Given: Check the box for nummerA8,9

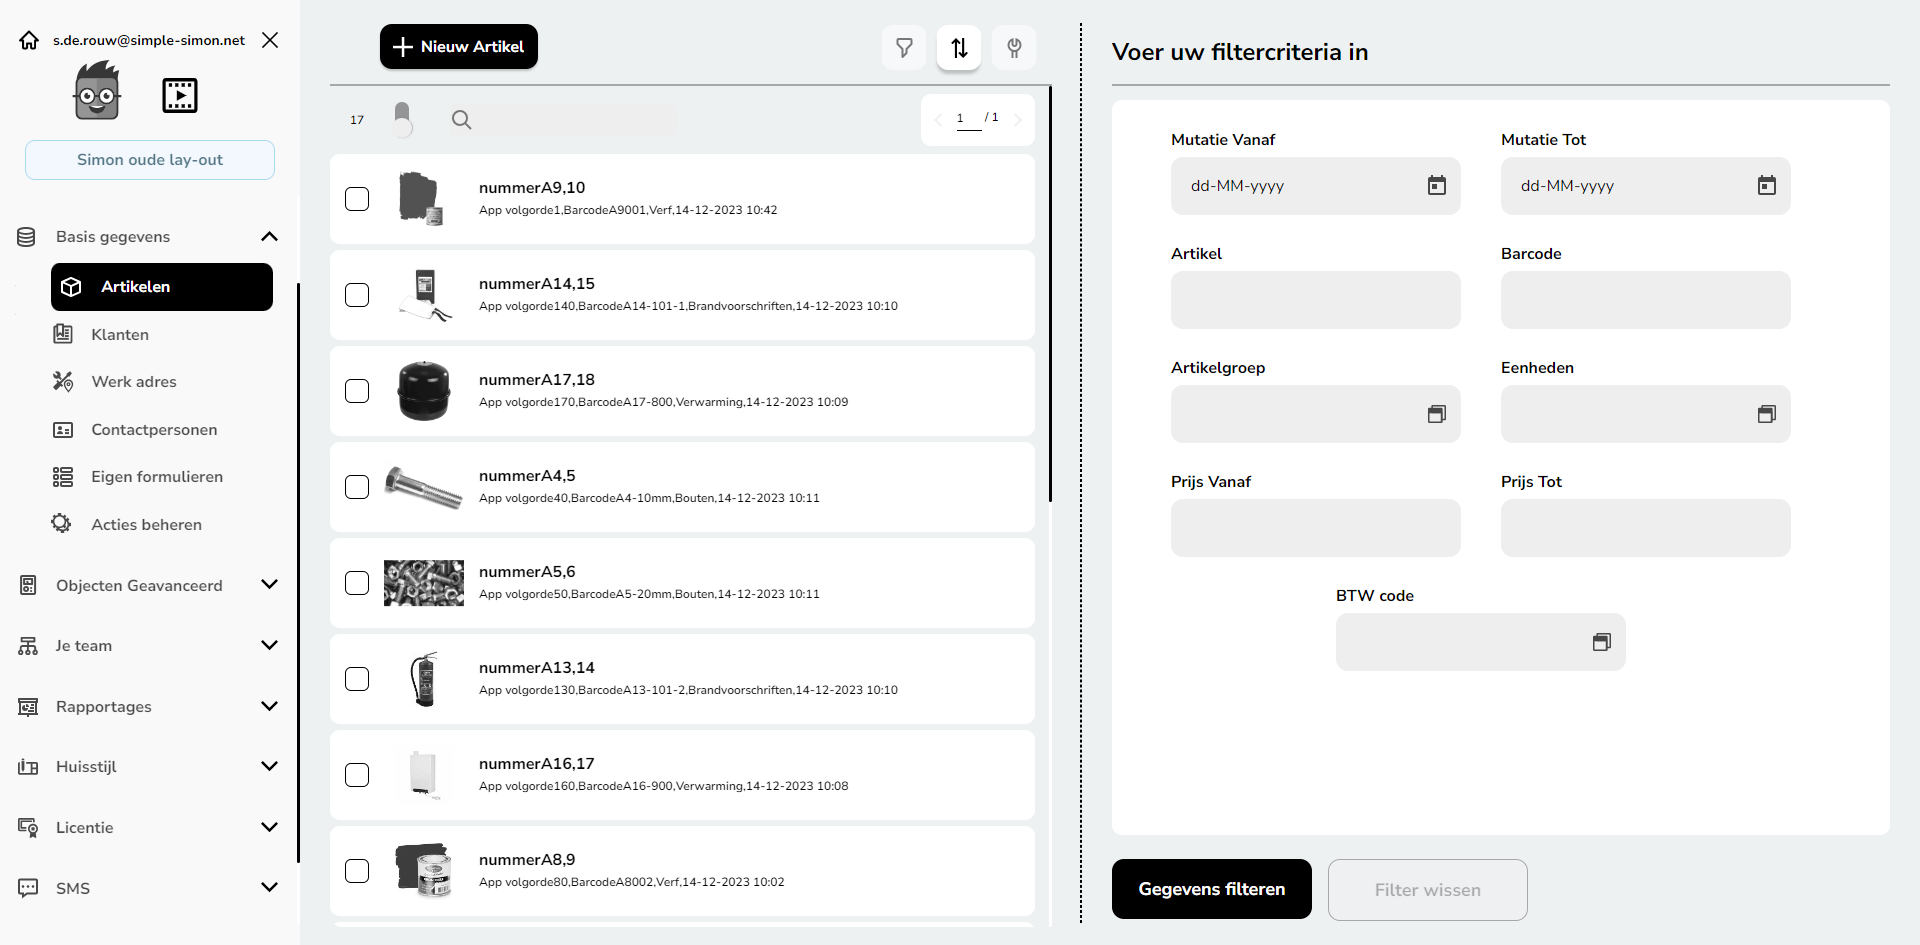Looking at the screenshot, I should pos(357,871).
